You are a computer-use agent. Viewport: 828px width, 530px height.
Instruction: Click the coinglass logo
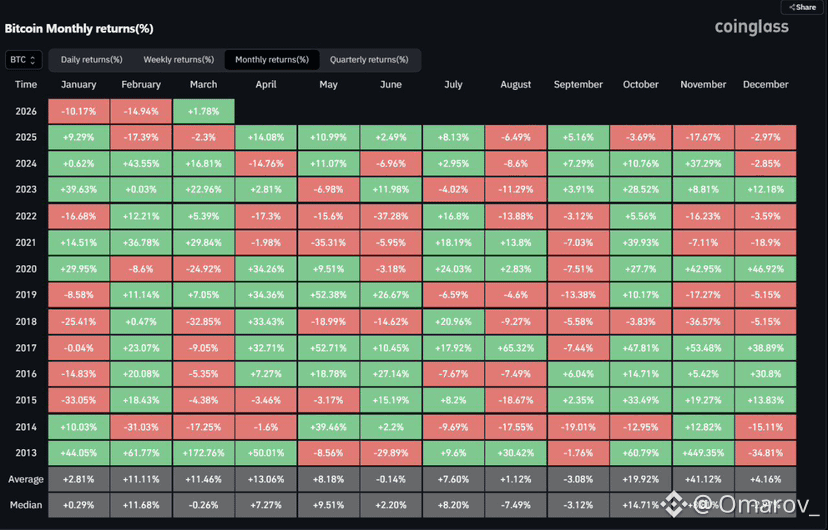point(751,27)
